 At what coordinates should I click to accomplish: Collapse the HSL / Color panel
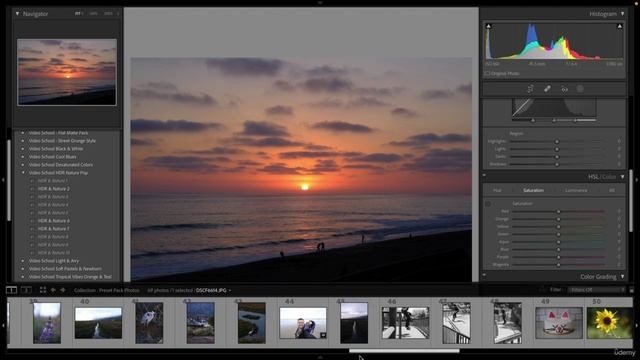tap(622, 177)
